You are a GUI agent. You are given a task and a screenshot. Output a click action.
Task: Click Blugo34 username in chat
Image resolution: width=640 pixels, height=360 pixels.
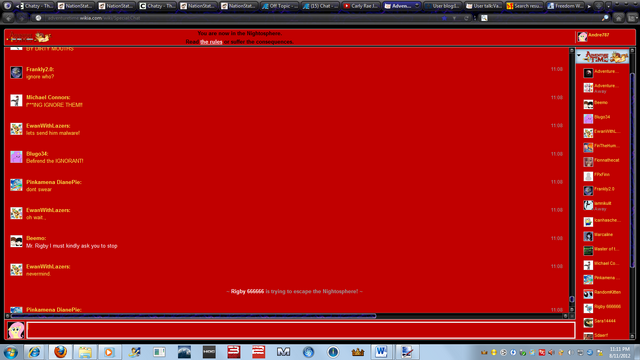37,154
